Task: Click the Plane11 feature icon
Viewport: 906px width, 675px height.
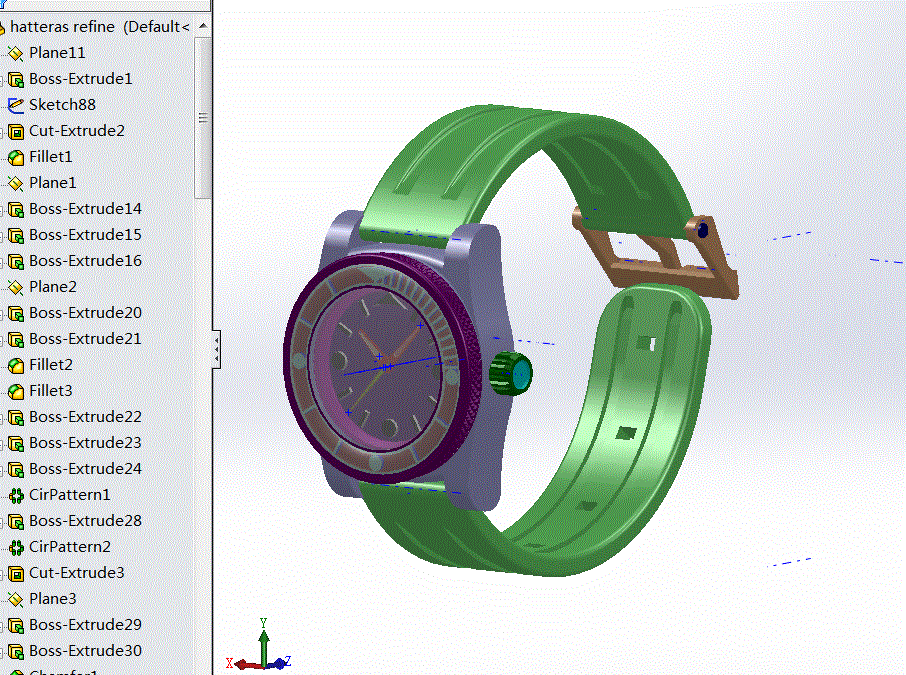Action: [16, 53]
